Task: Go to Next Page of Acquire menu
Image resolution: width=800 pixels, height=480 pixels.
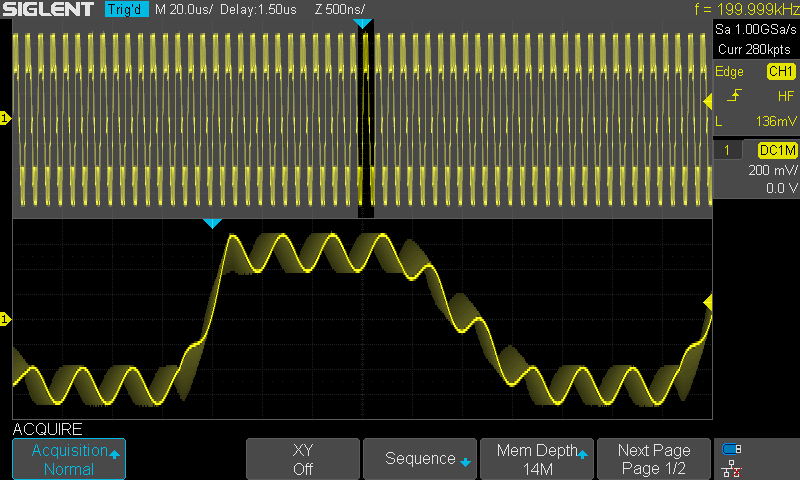Action: coord(653,459)
